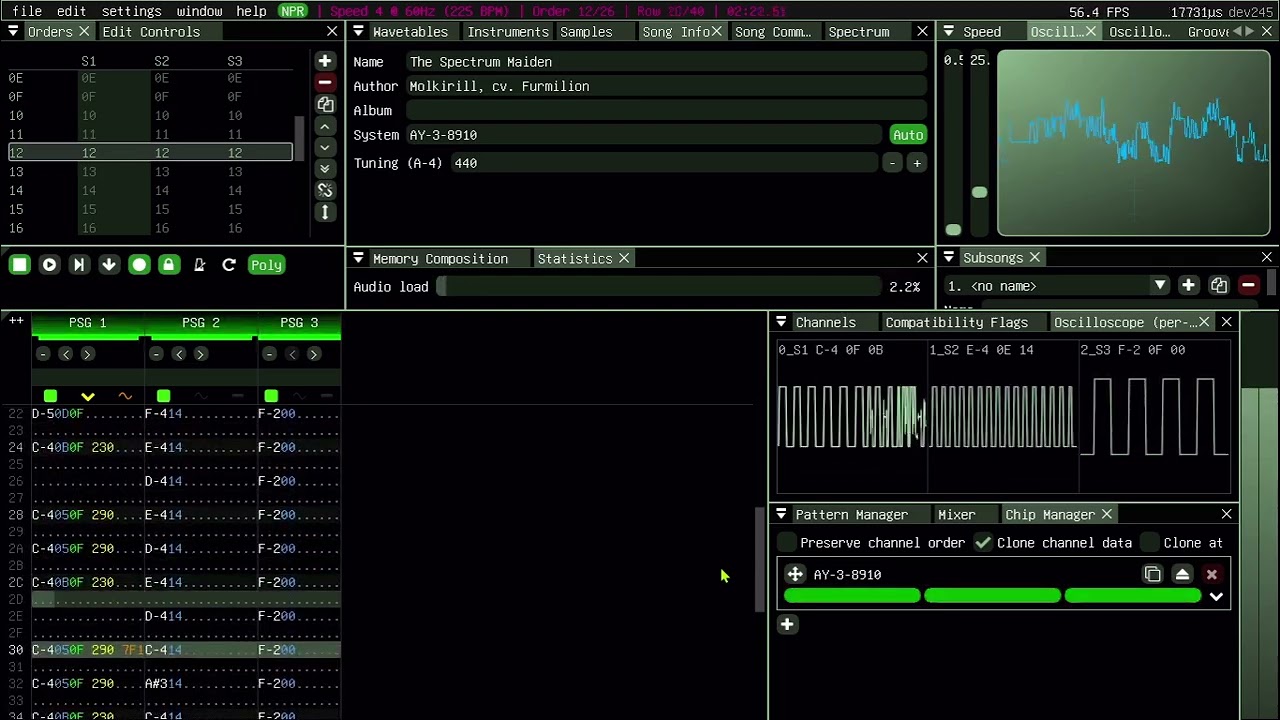The width and height of the screenshot is (1280, 720).
Task: Remove AY-3-8910 chip with red X
Action: click(1212, 575)
